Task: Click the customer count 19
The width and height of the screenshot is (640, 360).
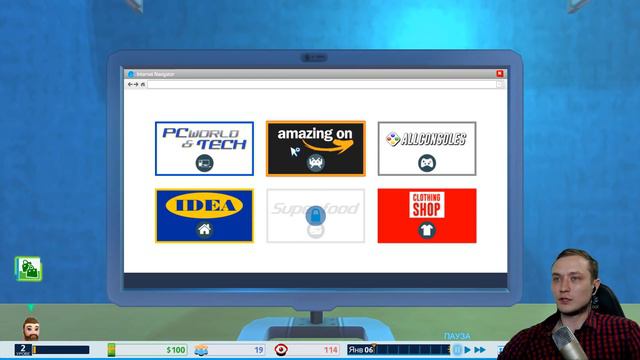Action: point(259,350)
